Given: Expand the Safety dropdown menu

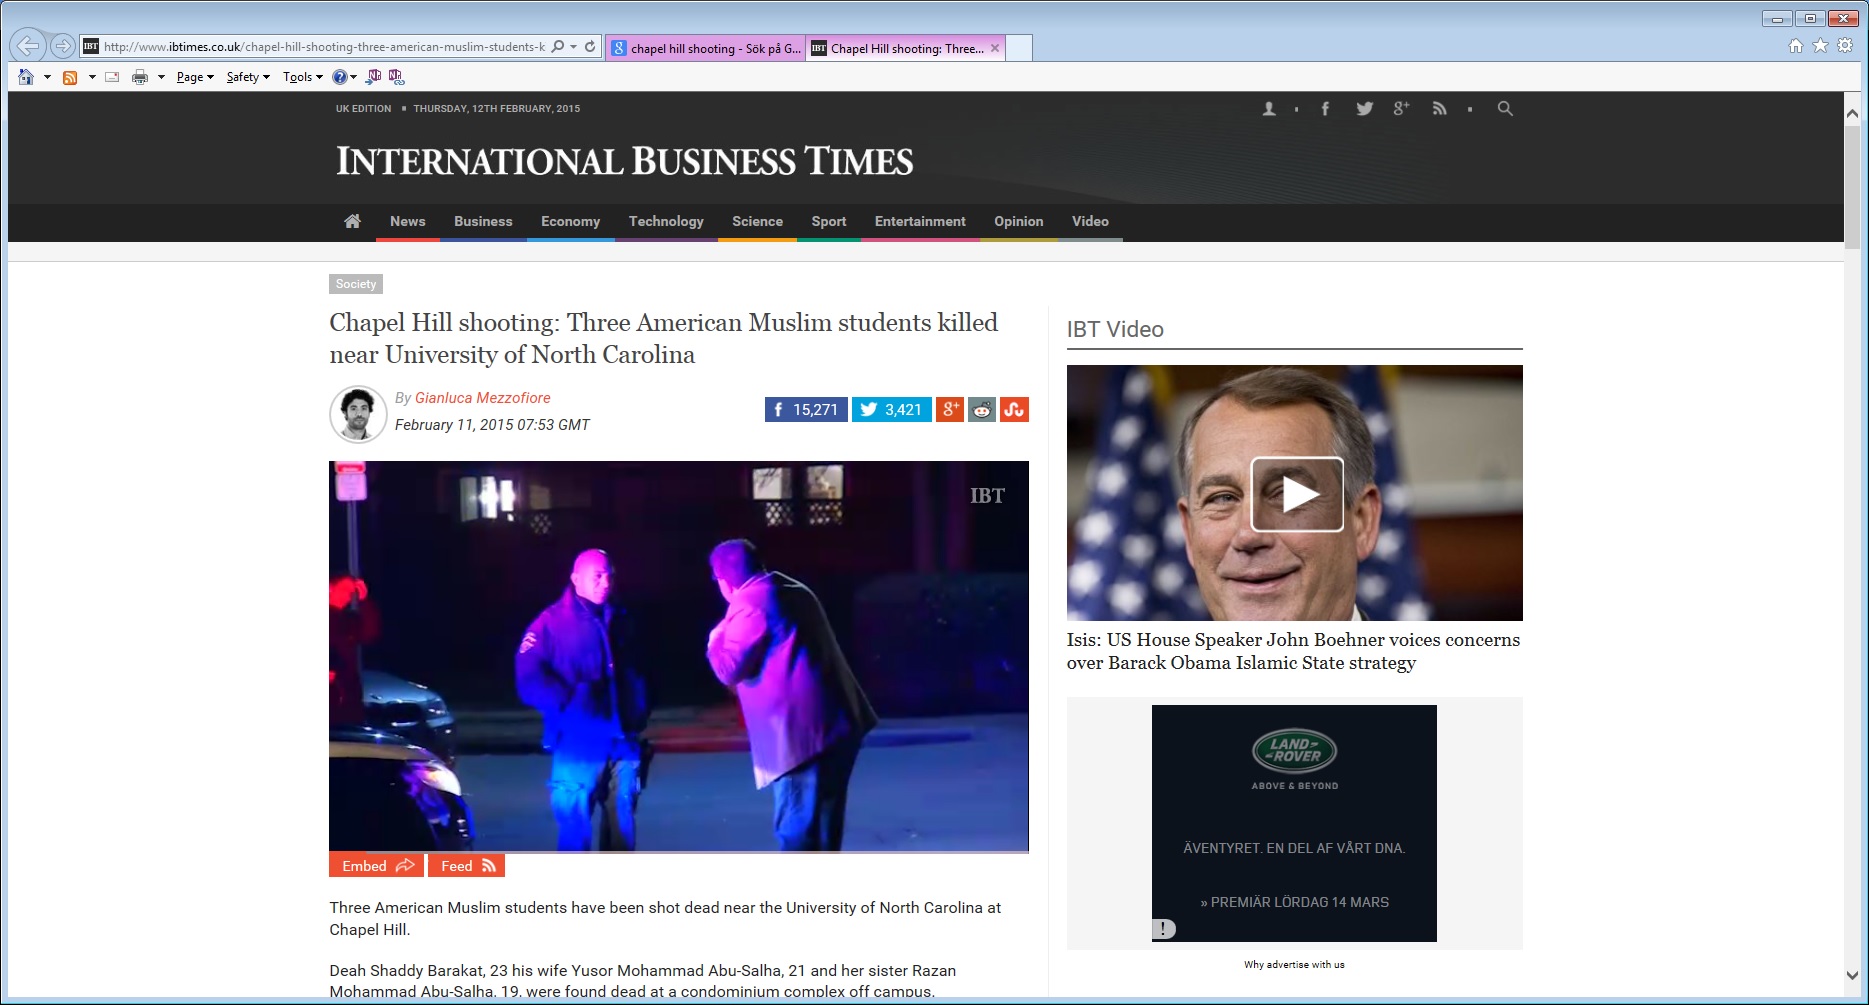Looking at the screenshot, I should point(248,77).
